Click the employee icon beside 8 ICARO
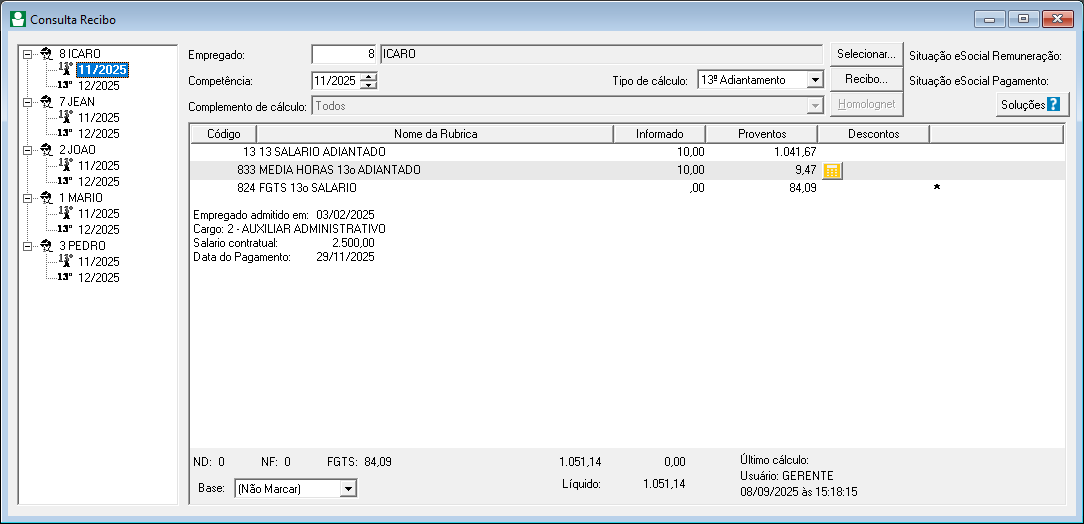Viewport: 1084px width, 524px height. click(47, 54)
